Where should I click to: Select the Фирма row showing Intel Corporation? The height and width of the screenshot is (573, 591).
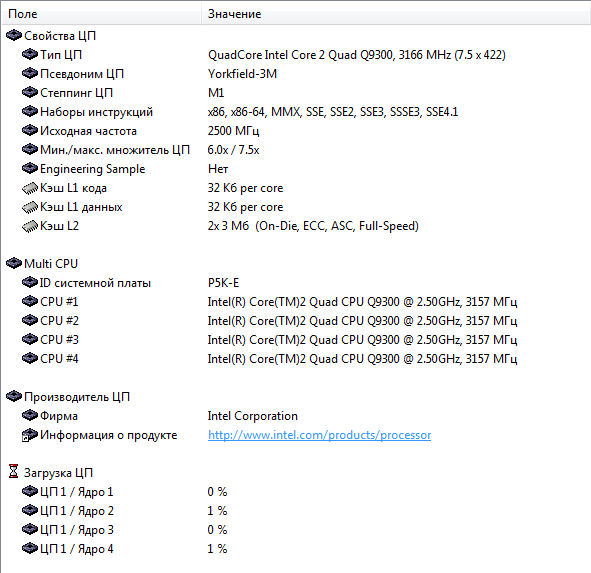click(x=296, y=416)
